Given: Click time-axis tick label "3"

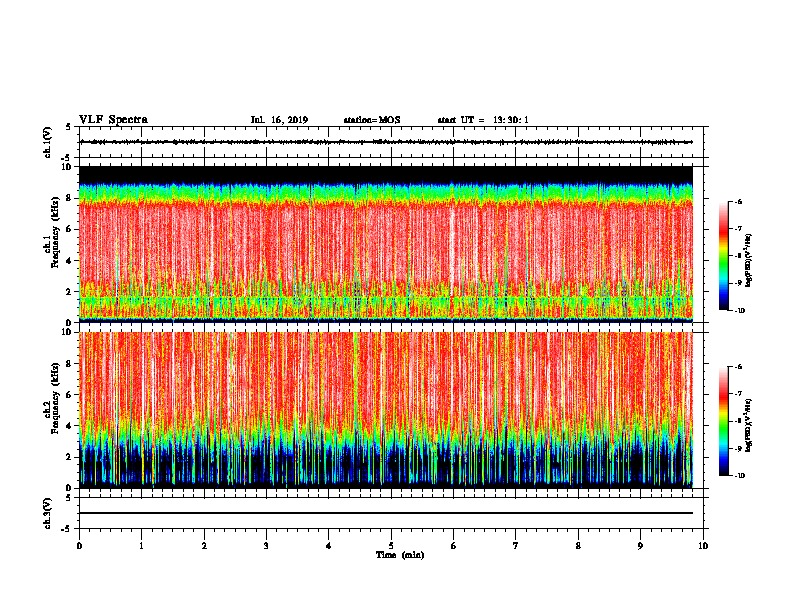Looking at the screenshot, I should point(266,545).
